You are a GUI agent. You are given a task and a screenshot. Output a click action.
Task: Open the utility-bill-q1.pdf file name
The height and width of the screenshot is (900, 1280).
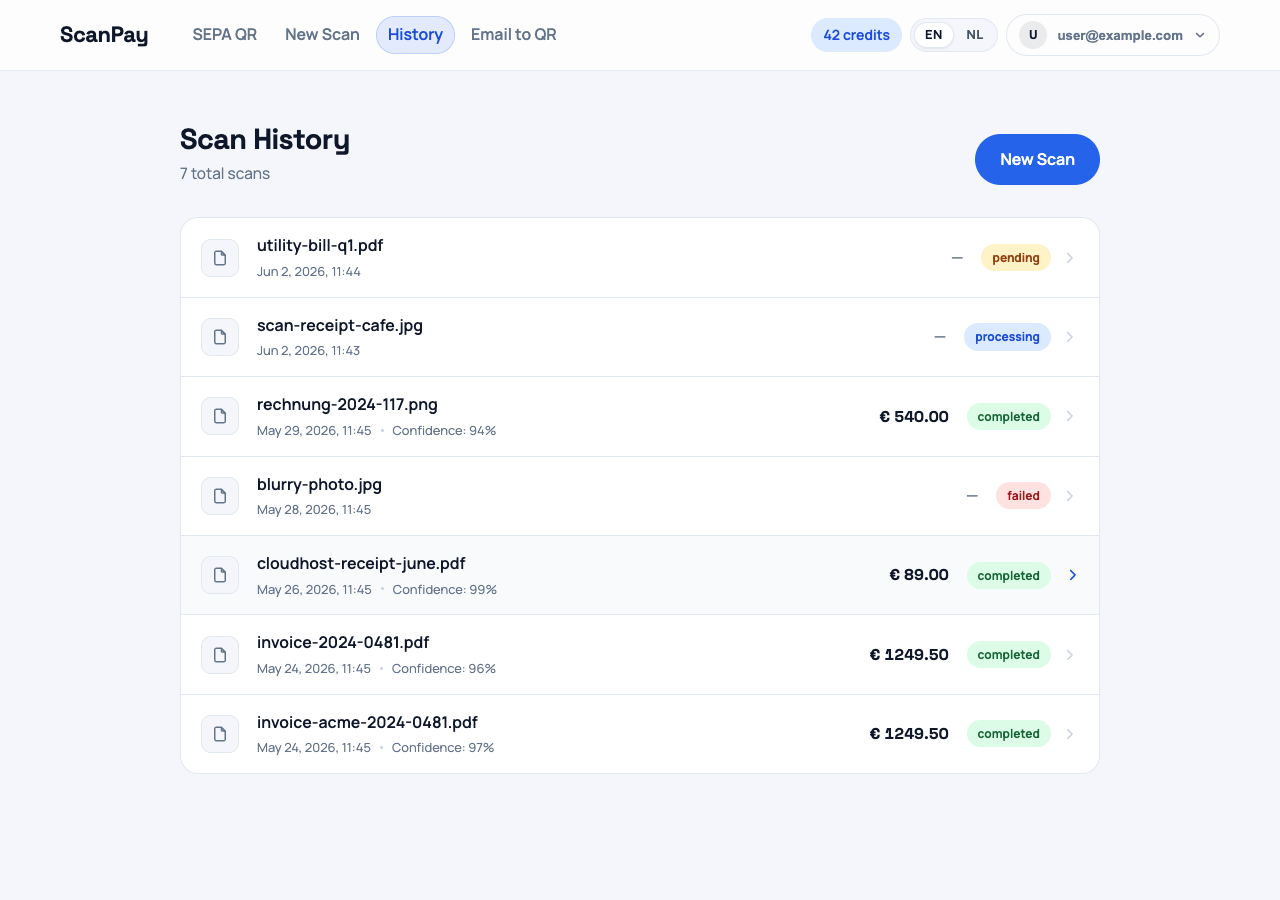320,246
